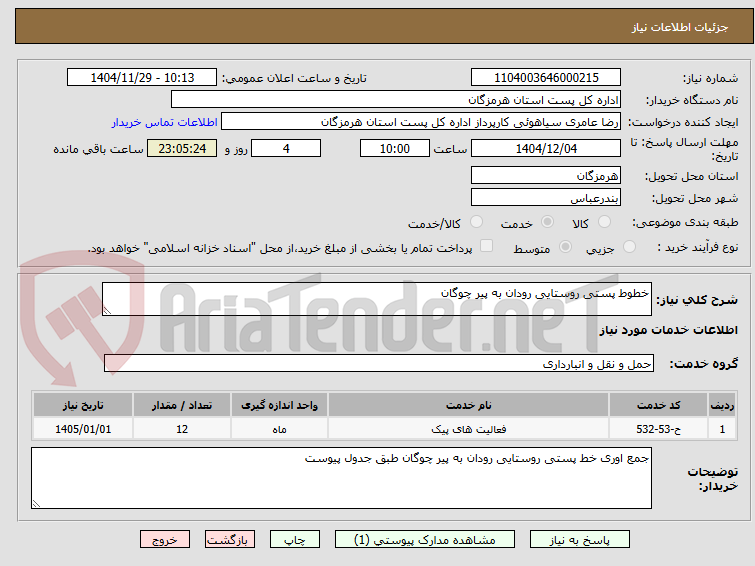Image resolution: width=755 pixels, height=566 pixels.
Task: Click the توضیحات خریدار text area
Action: click(341, 478)
